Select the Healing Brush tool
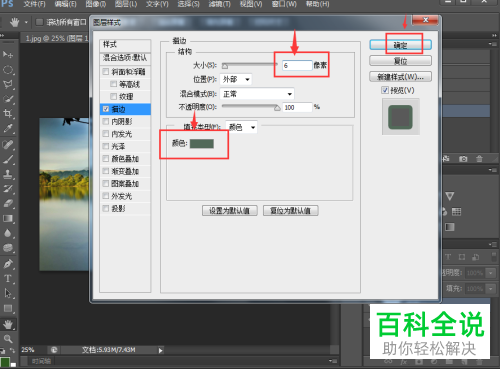This screenshot has height=369, width=500. 8,144
